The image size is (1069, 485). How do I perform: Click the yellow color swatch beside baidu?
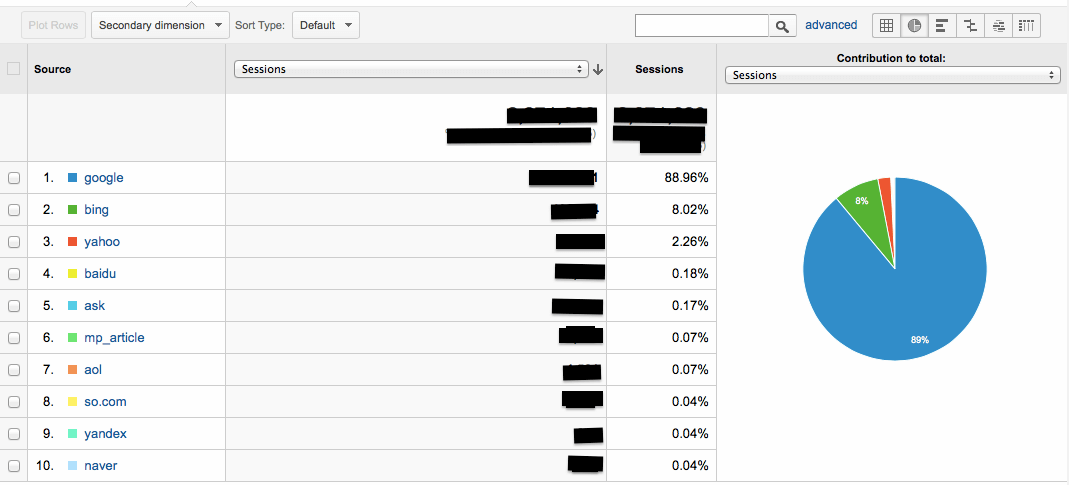pos(72,274)
